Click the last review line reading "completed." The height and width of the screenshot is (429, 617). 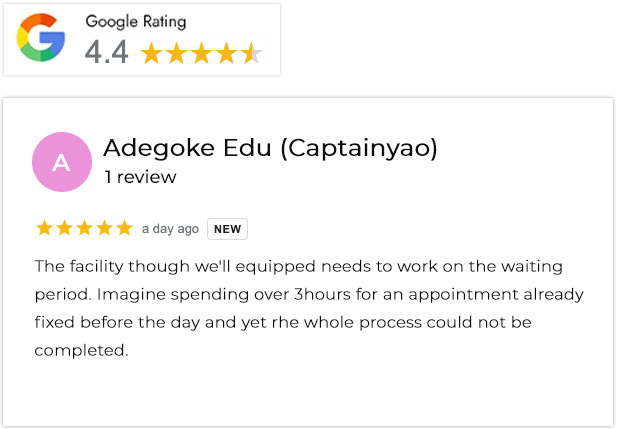[81, 351]
